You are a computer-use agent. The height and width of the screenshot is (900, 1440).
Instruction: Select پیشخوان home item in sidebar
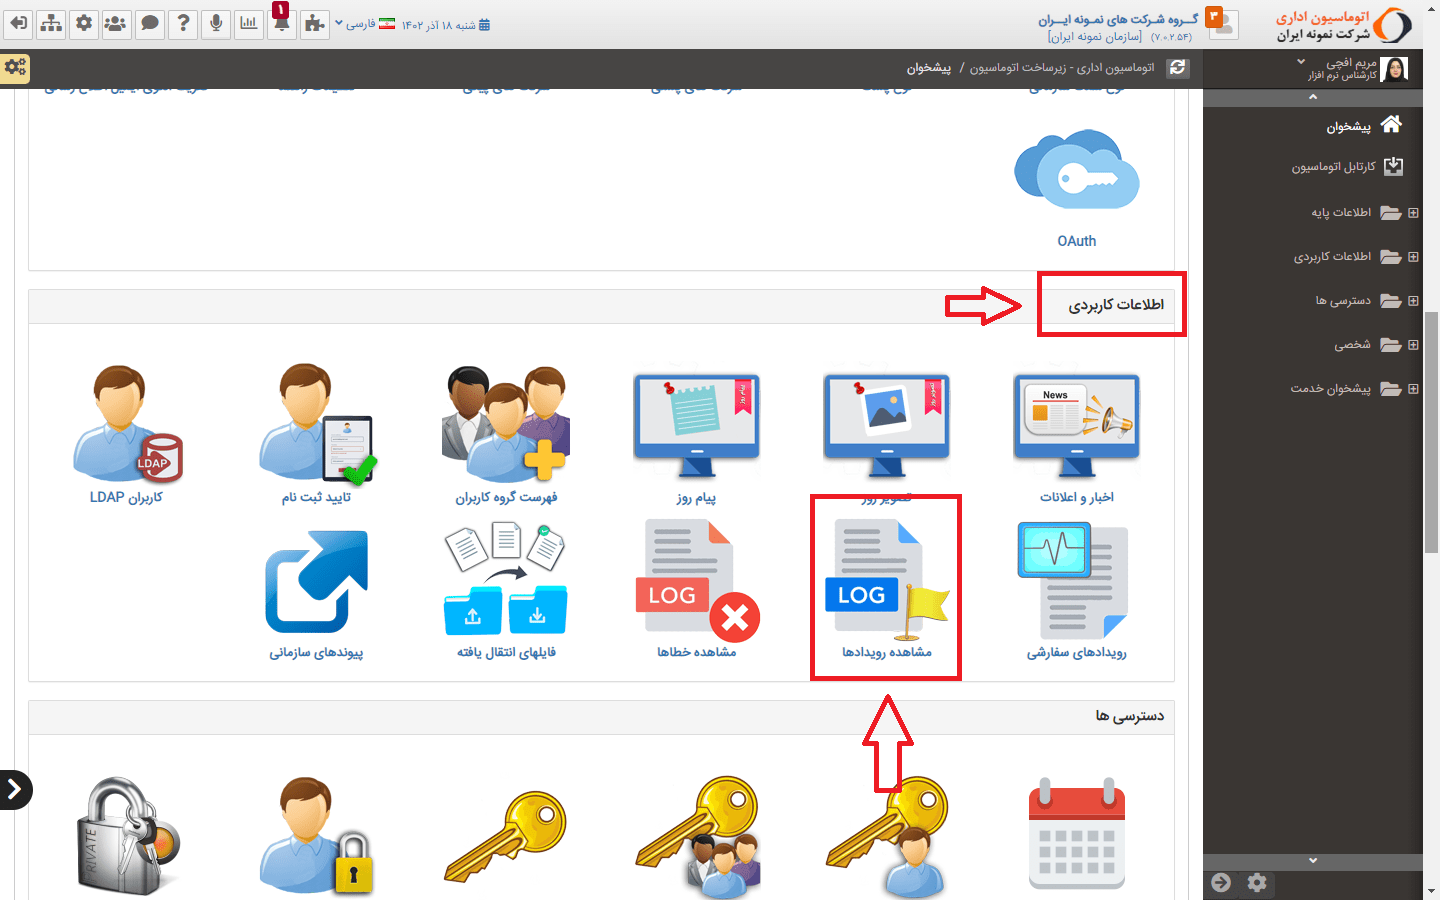[x=1349, y=126]
